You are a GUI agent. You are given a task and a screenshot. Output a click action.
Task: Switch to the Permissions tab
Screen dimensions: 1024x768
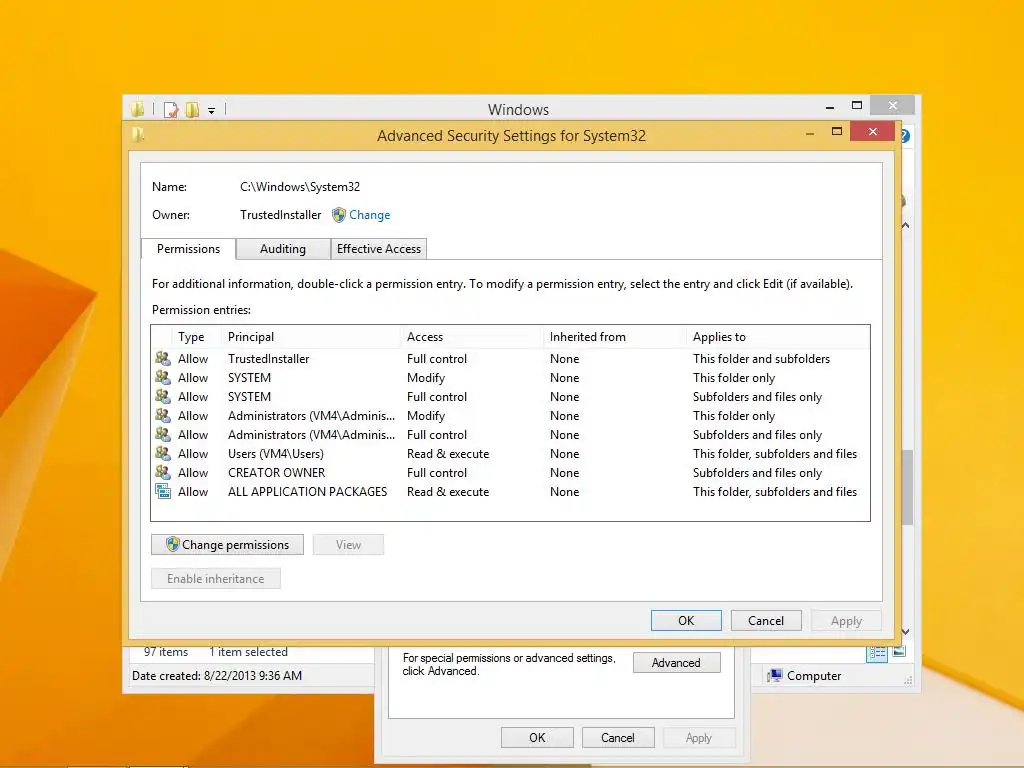(x=188, y=249)
